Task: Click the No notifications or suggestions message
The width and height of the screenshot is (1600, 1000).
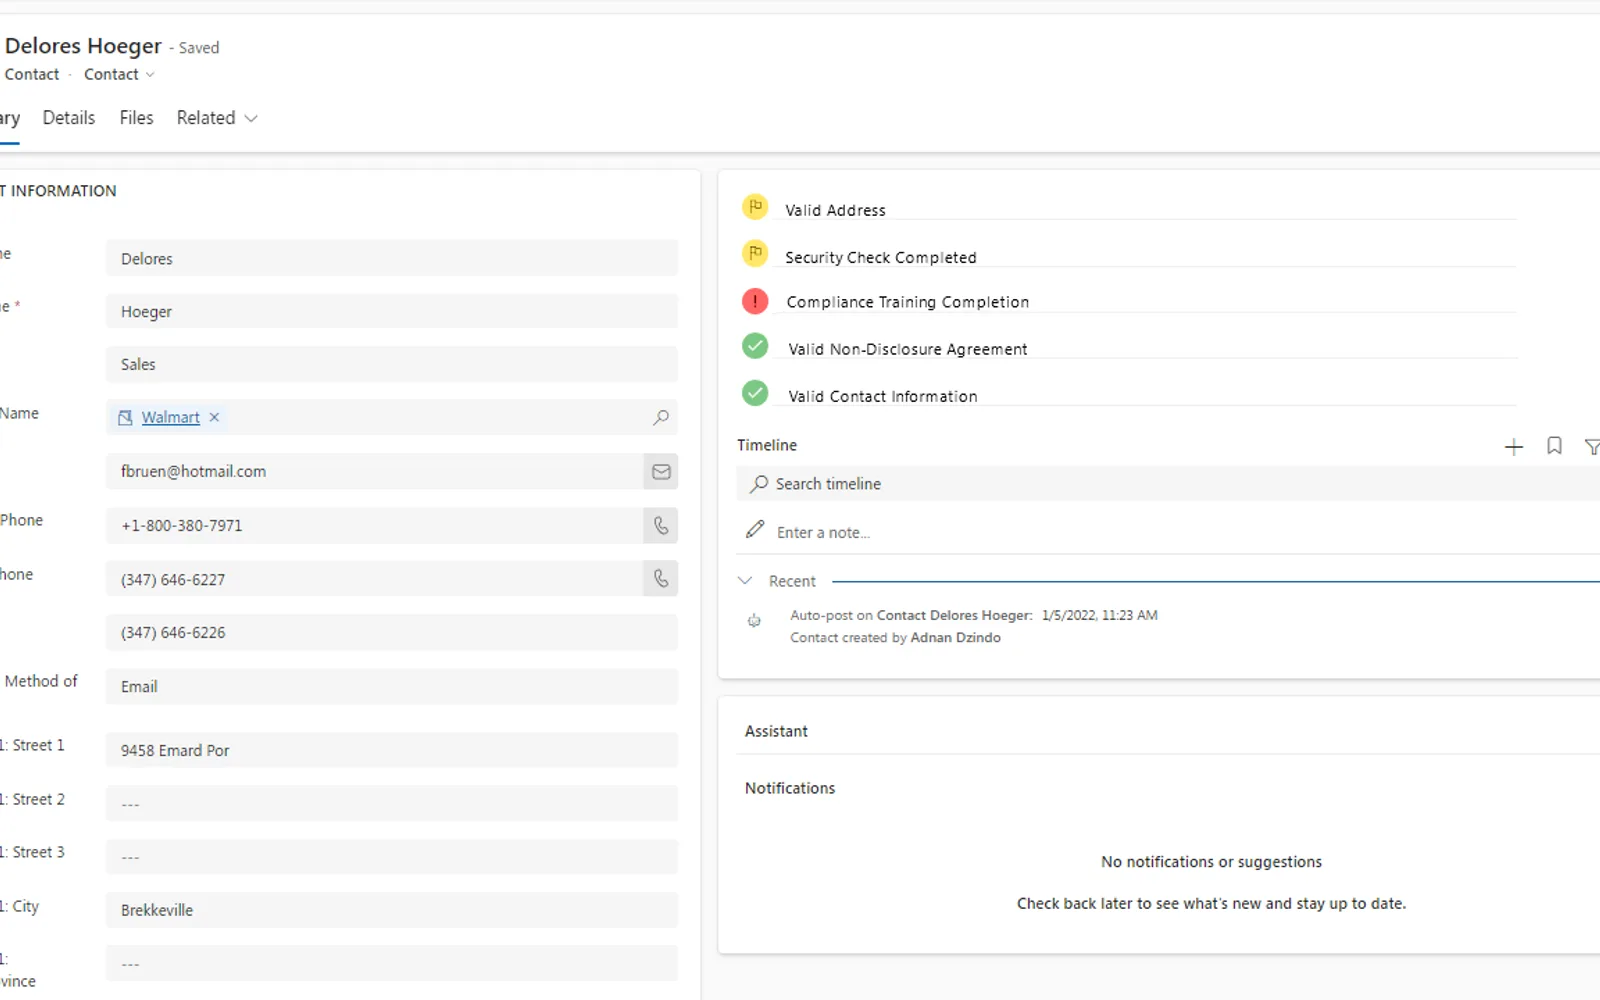Action: click(1211, 862)
